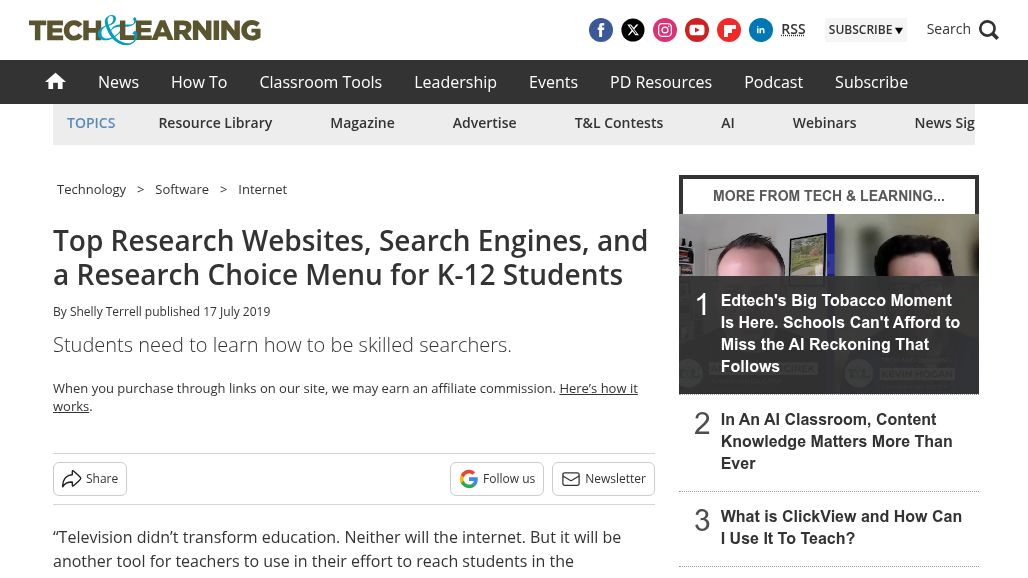Open Tech & Learning Facebook page icon

pos(601,30)
